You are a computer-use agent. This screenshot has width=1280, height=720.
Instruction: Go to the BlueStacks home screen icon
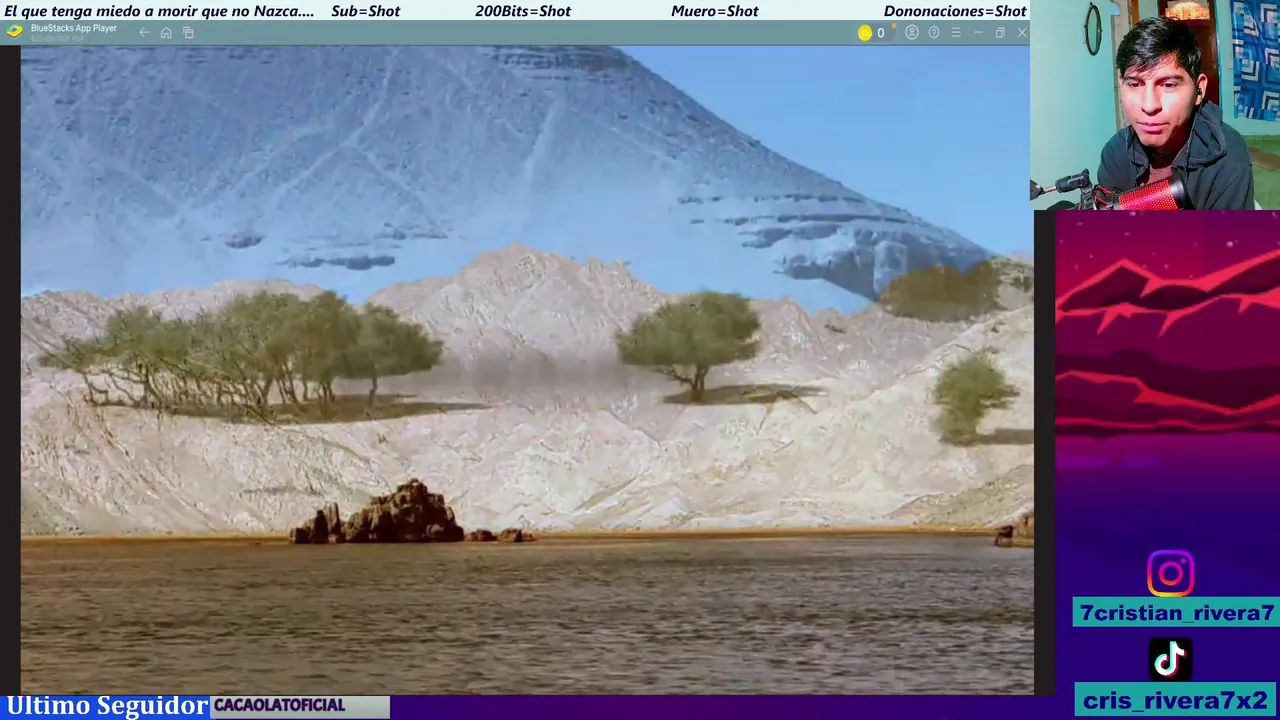[166, 33]
